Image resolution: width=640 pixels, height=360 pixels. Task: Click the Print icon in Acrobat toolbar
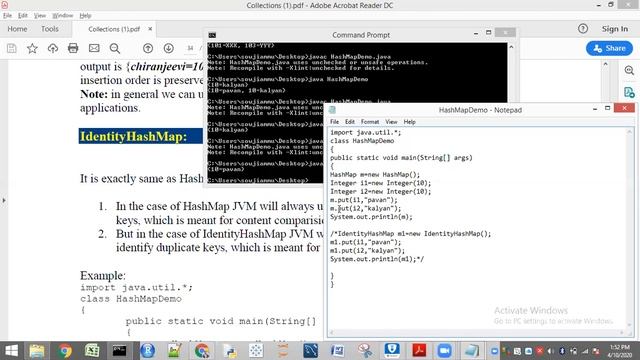[x=73, y=48]
